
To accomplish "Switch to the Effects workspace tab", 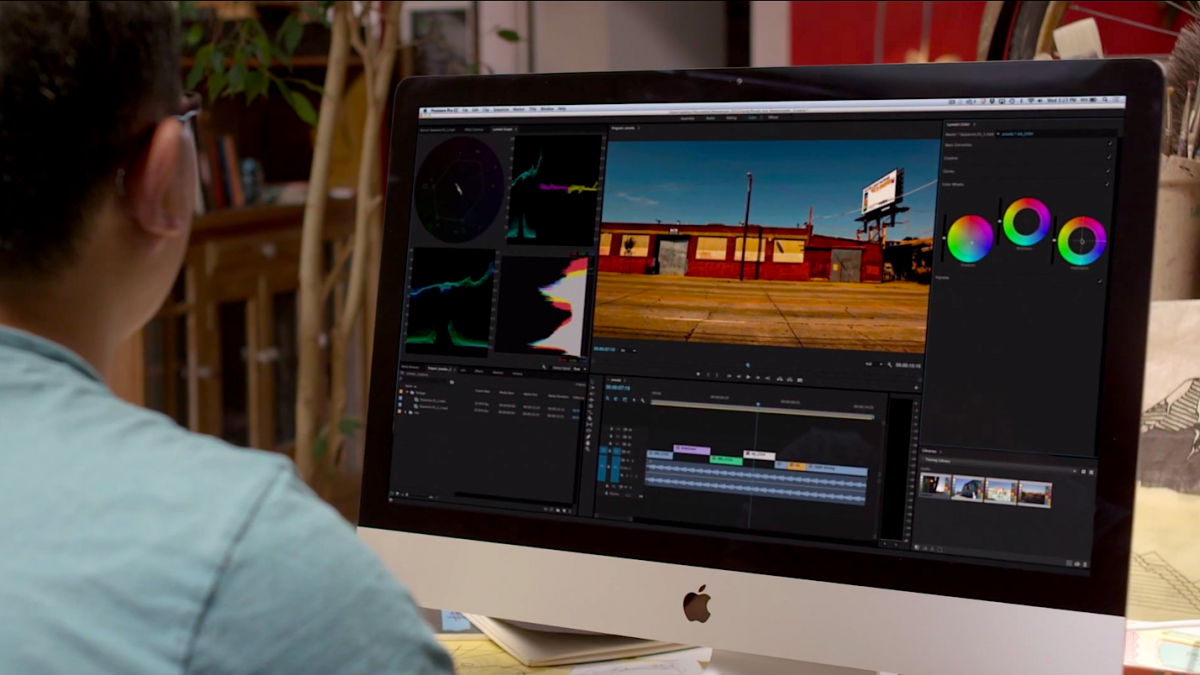I will [x=773, y=118].
